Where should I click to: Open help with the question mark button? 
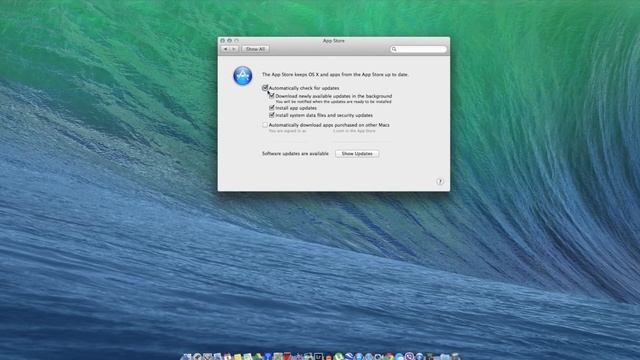[440, 182]
